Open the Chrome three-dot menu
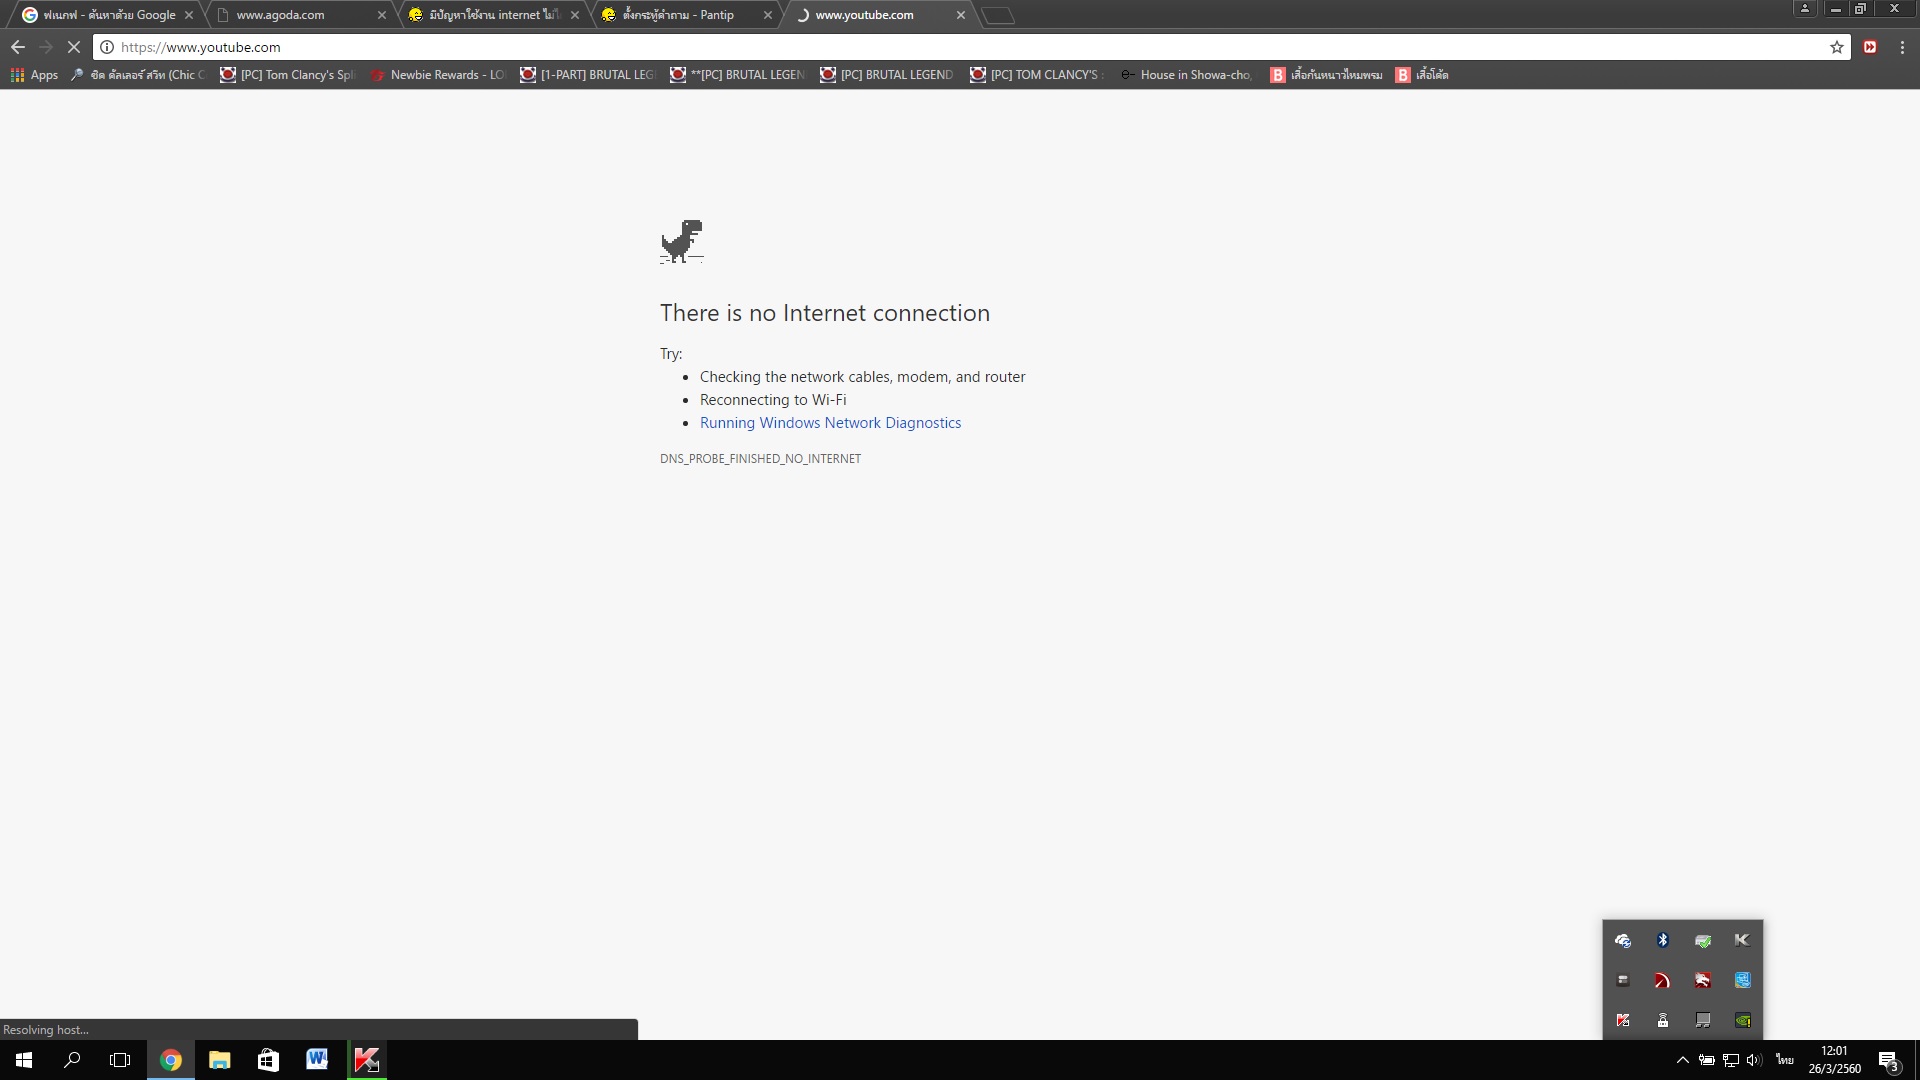 tap(1902, 47)
